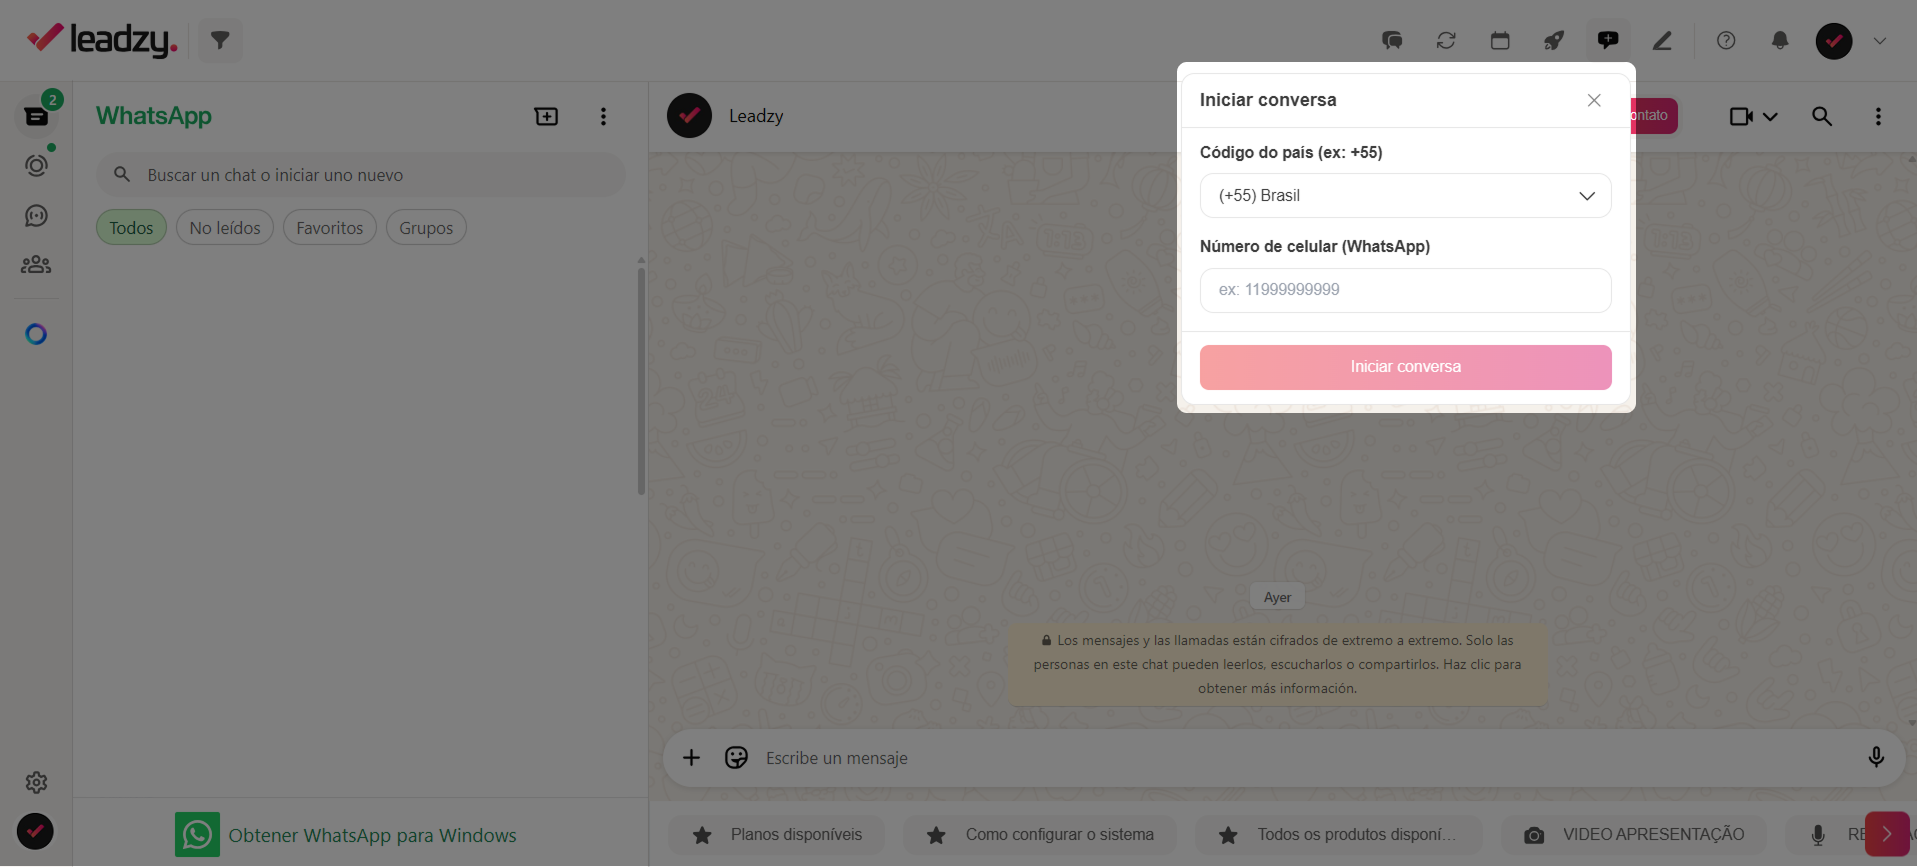This screenshot has height=867, width=1917.
Task: Open the profile account menu chevron
Action: (x=1880, y=41)
